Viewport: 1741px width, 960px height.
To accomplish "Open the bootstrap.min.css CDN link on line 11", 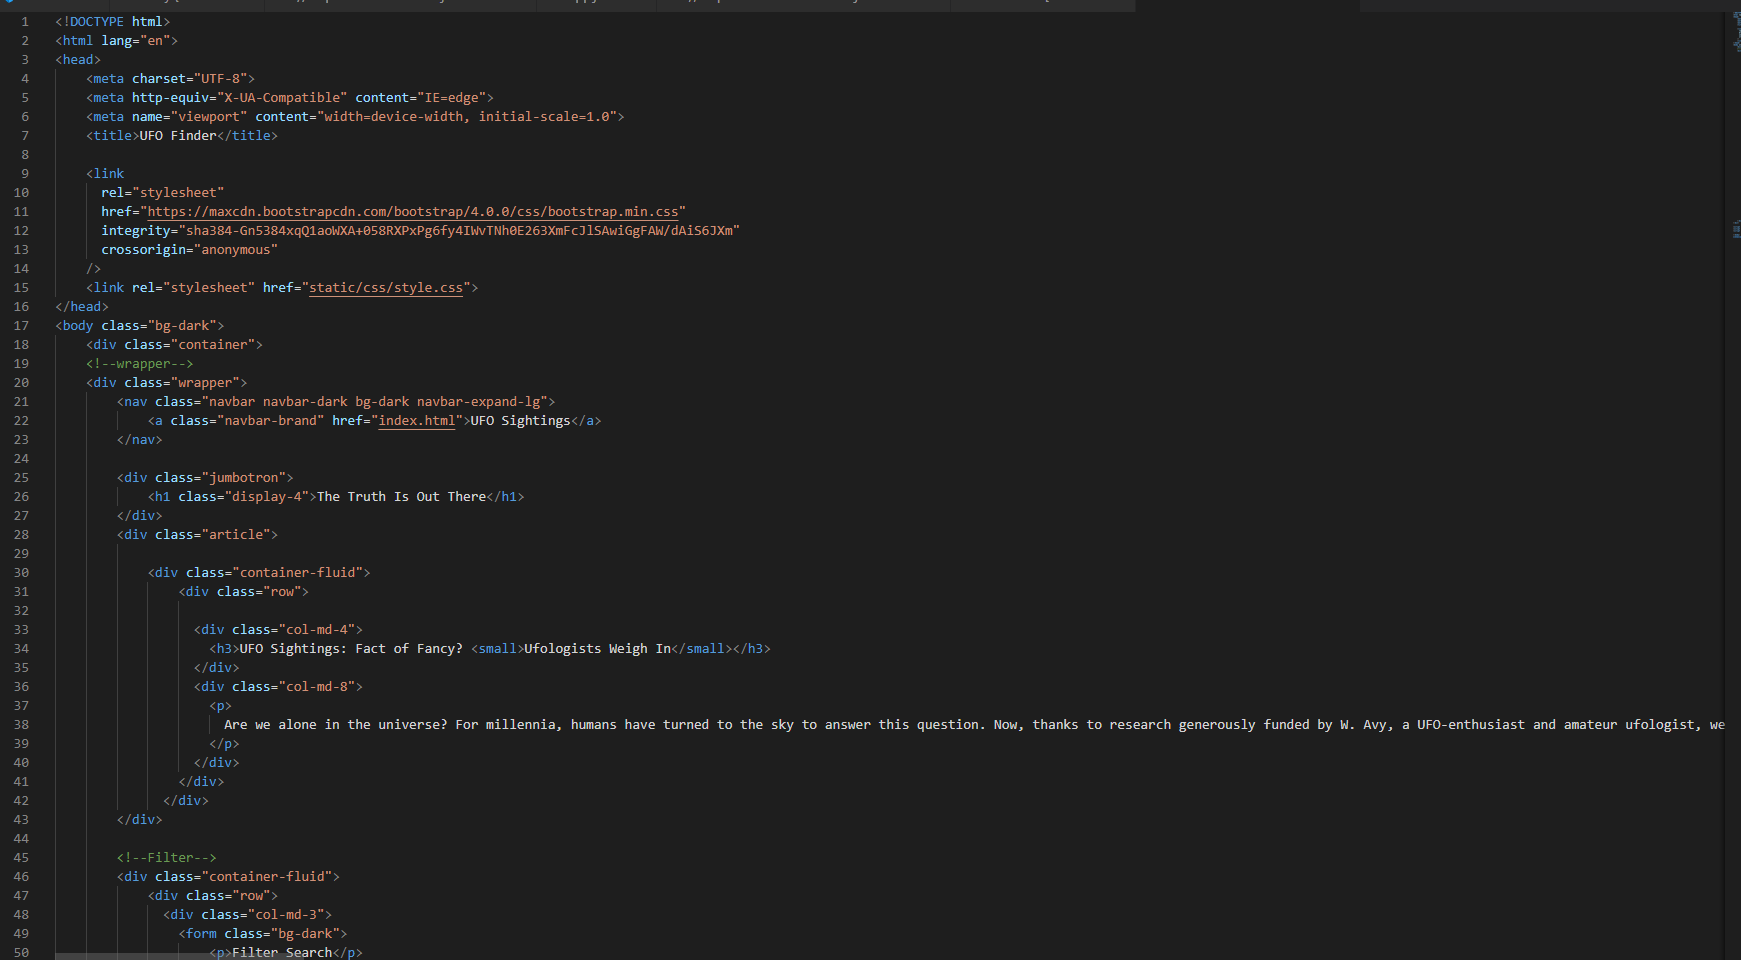I will [x=413, y=211].
